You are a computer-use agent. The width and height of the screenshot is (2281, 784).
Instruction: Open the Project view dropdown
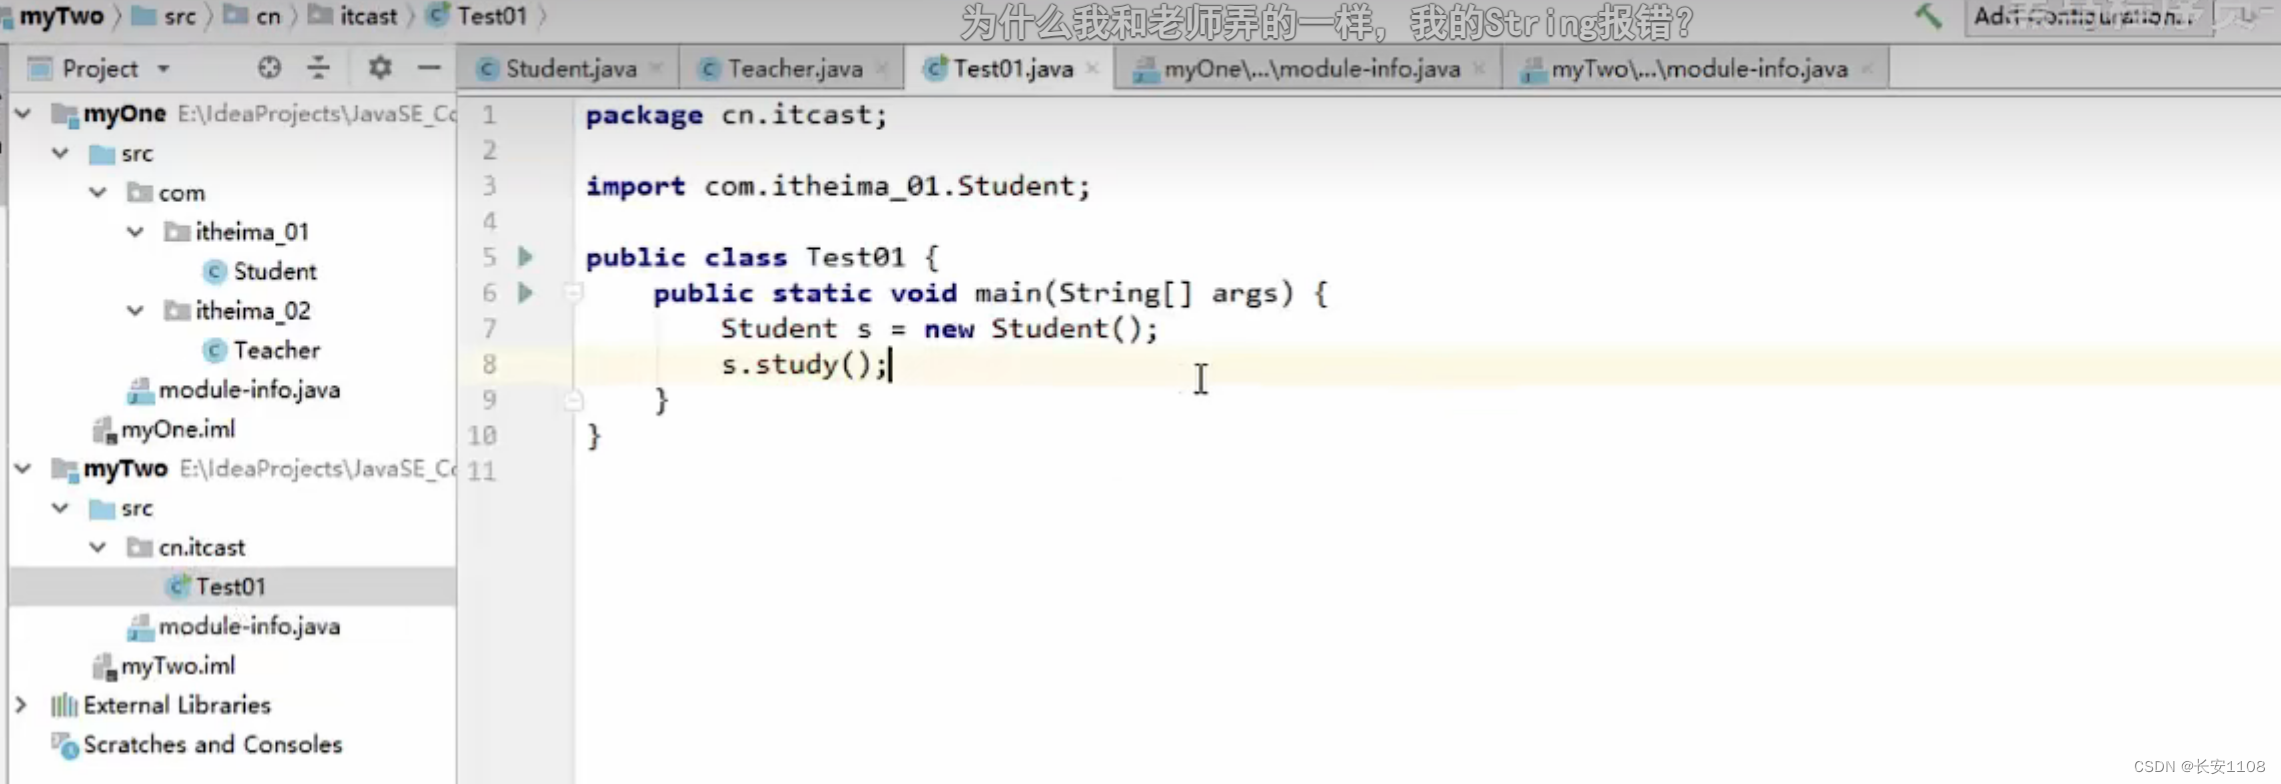click(163, 69)
